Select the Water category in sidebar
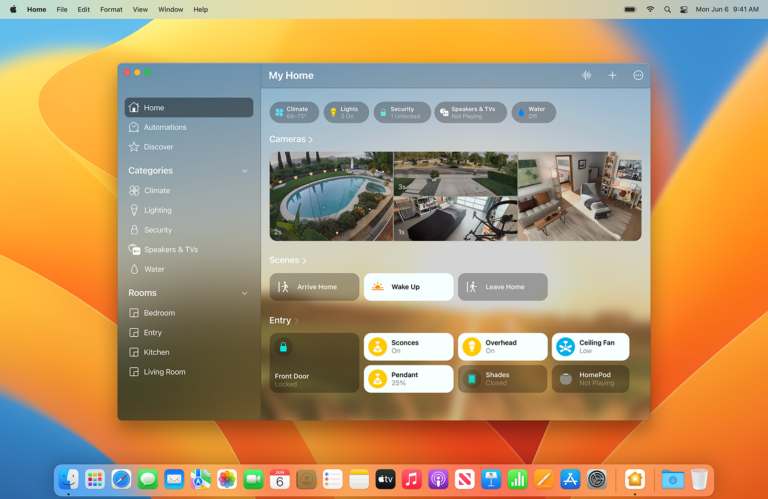This screenshot has width=768, height=499. point(189,269)
